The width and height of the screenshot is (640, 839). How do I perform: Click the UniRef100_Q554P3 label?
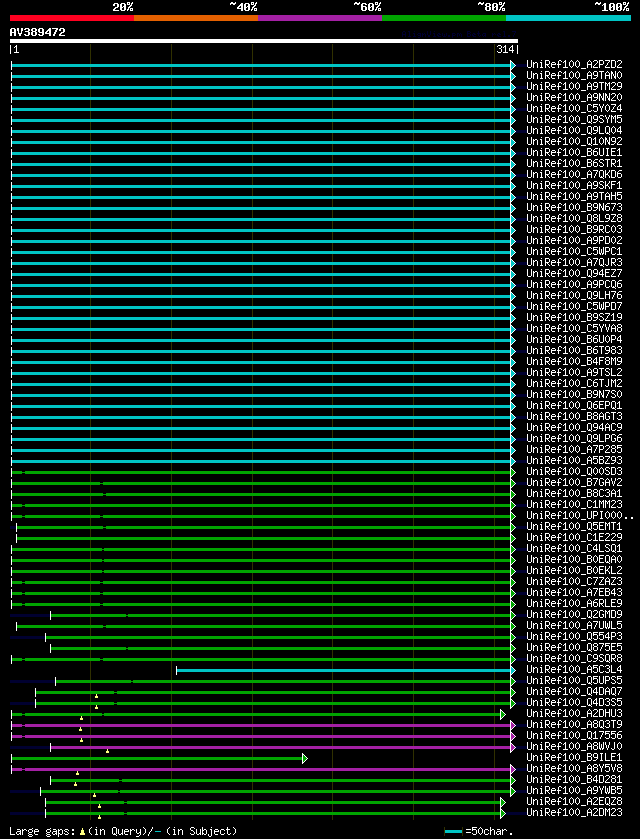point(574,637)
